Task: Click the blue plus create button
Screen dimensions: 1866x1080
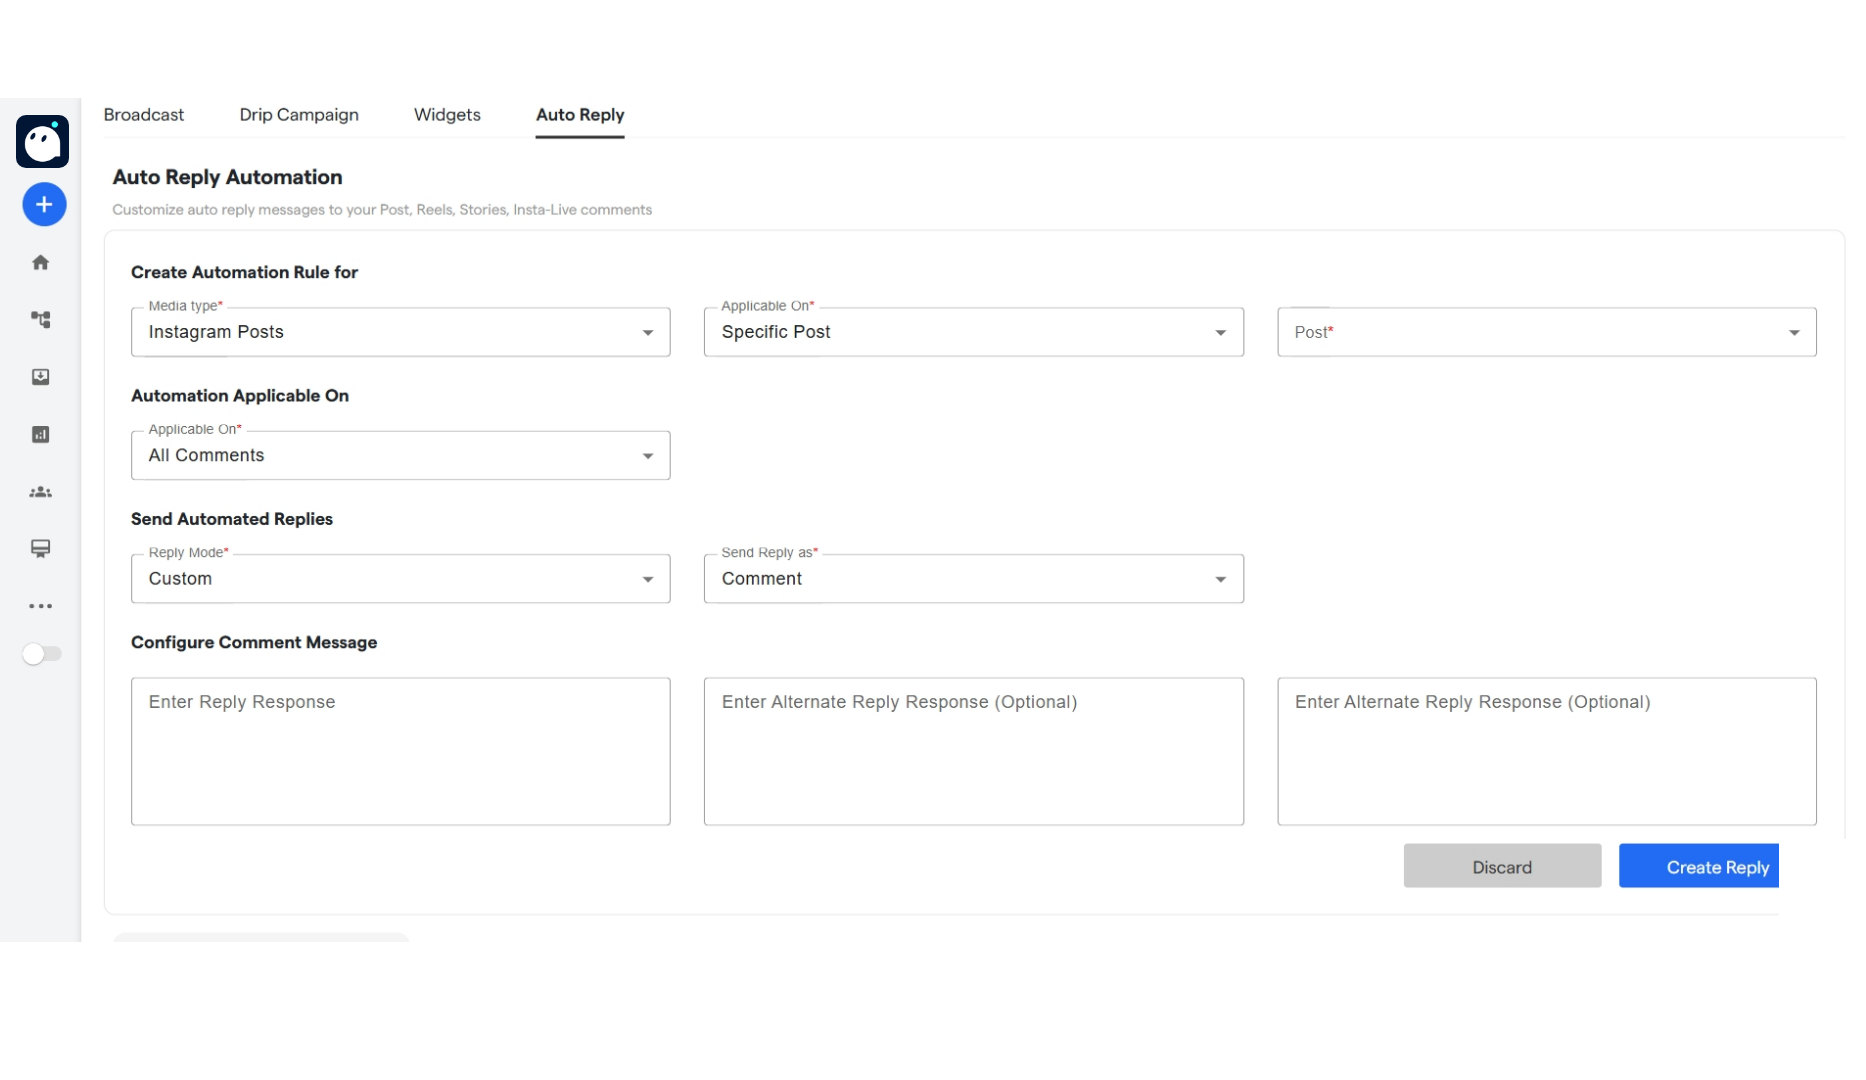Action: (x=44, y=204)
